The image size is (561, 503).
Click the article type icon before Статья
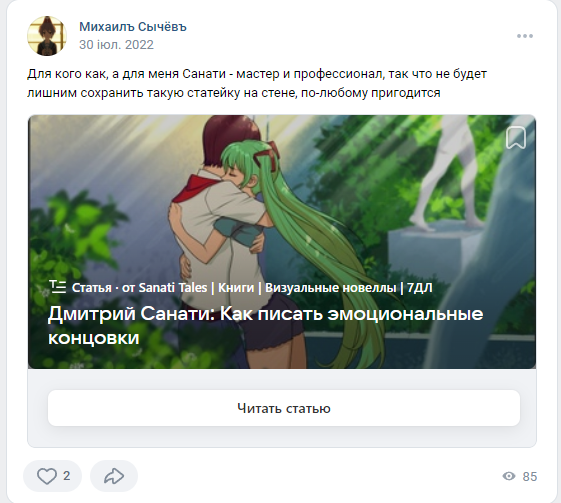coord(58,287)
